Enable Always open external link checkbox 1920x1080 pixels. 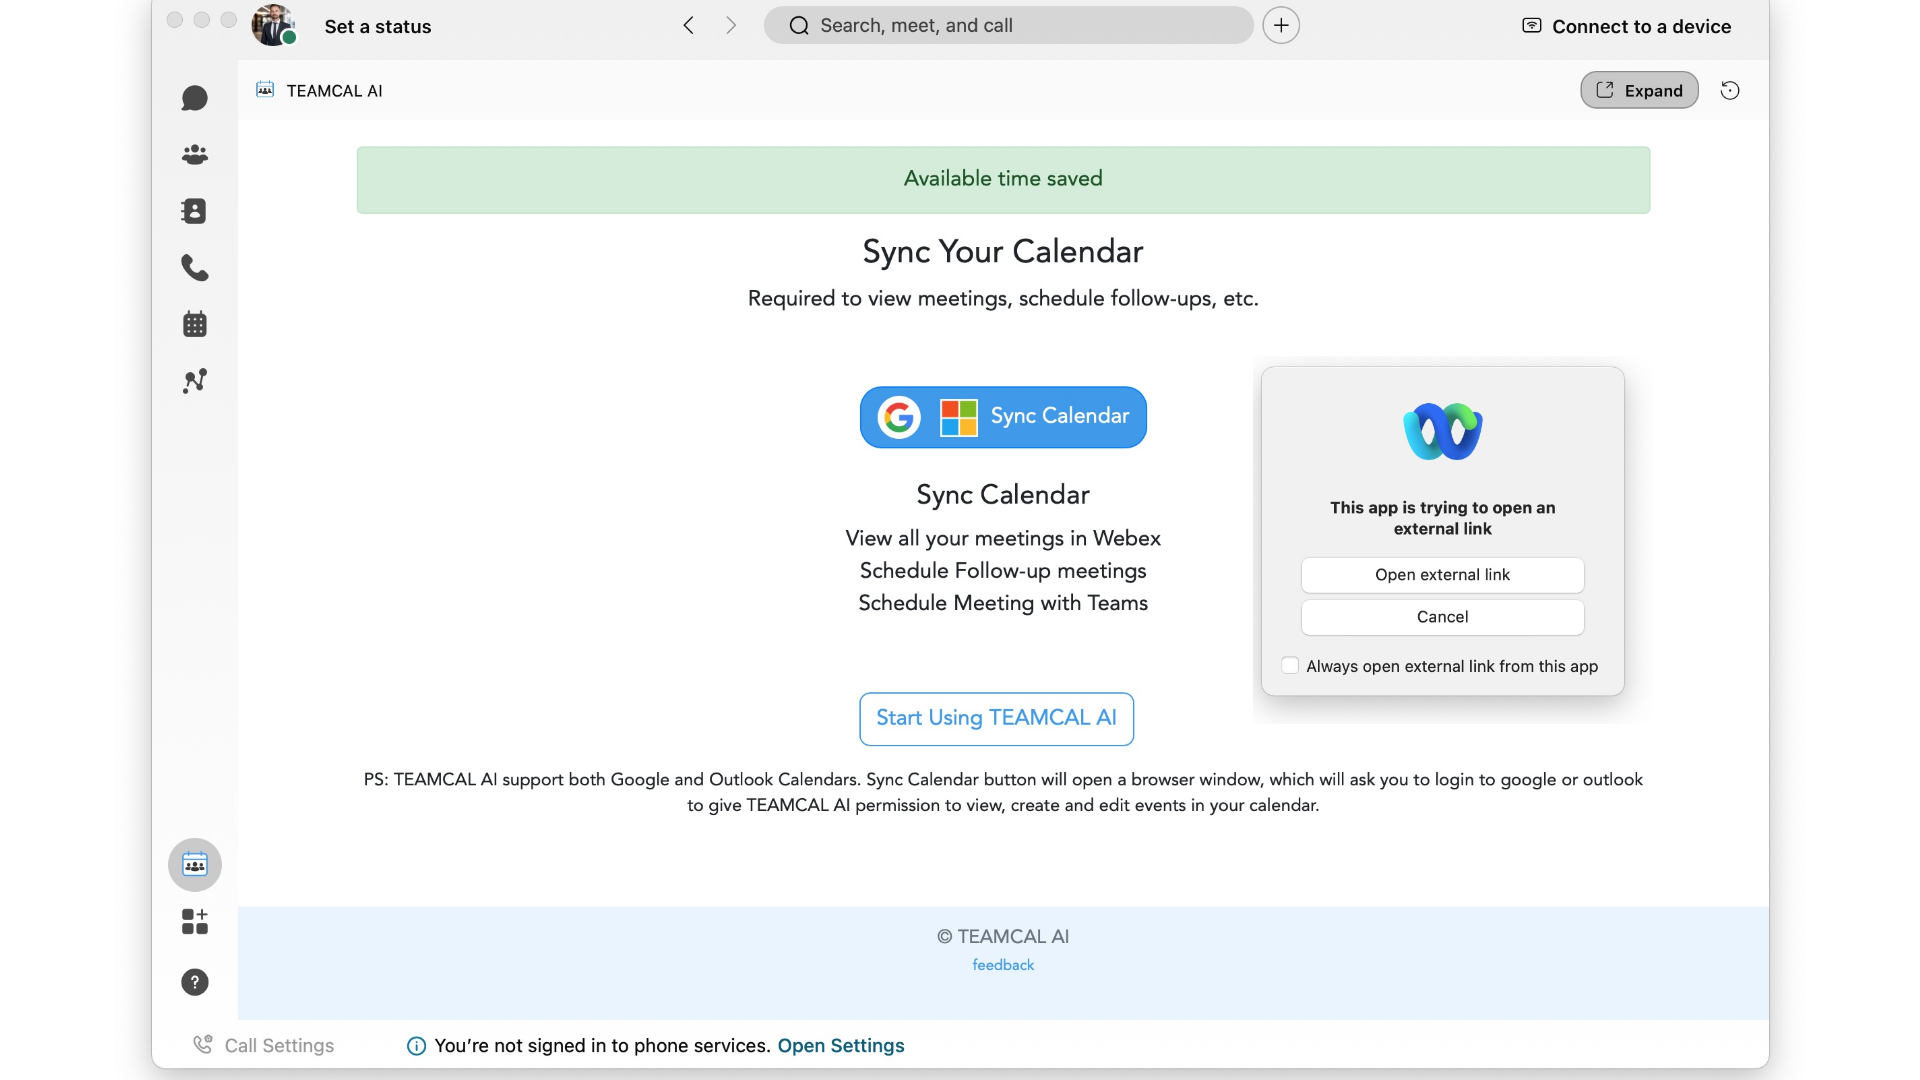click(x=1290, y=666)
